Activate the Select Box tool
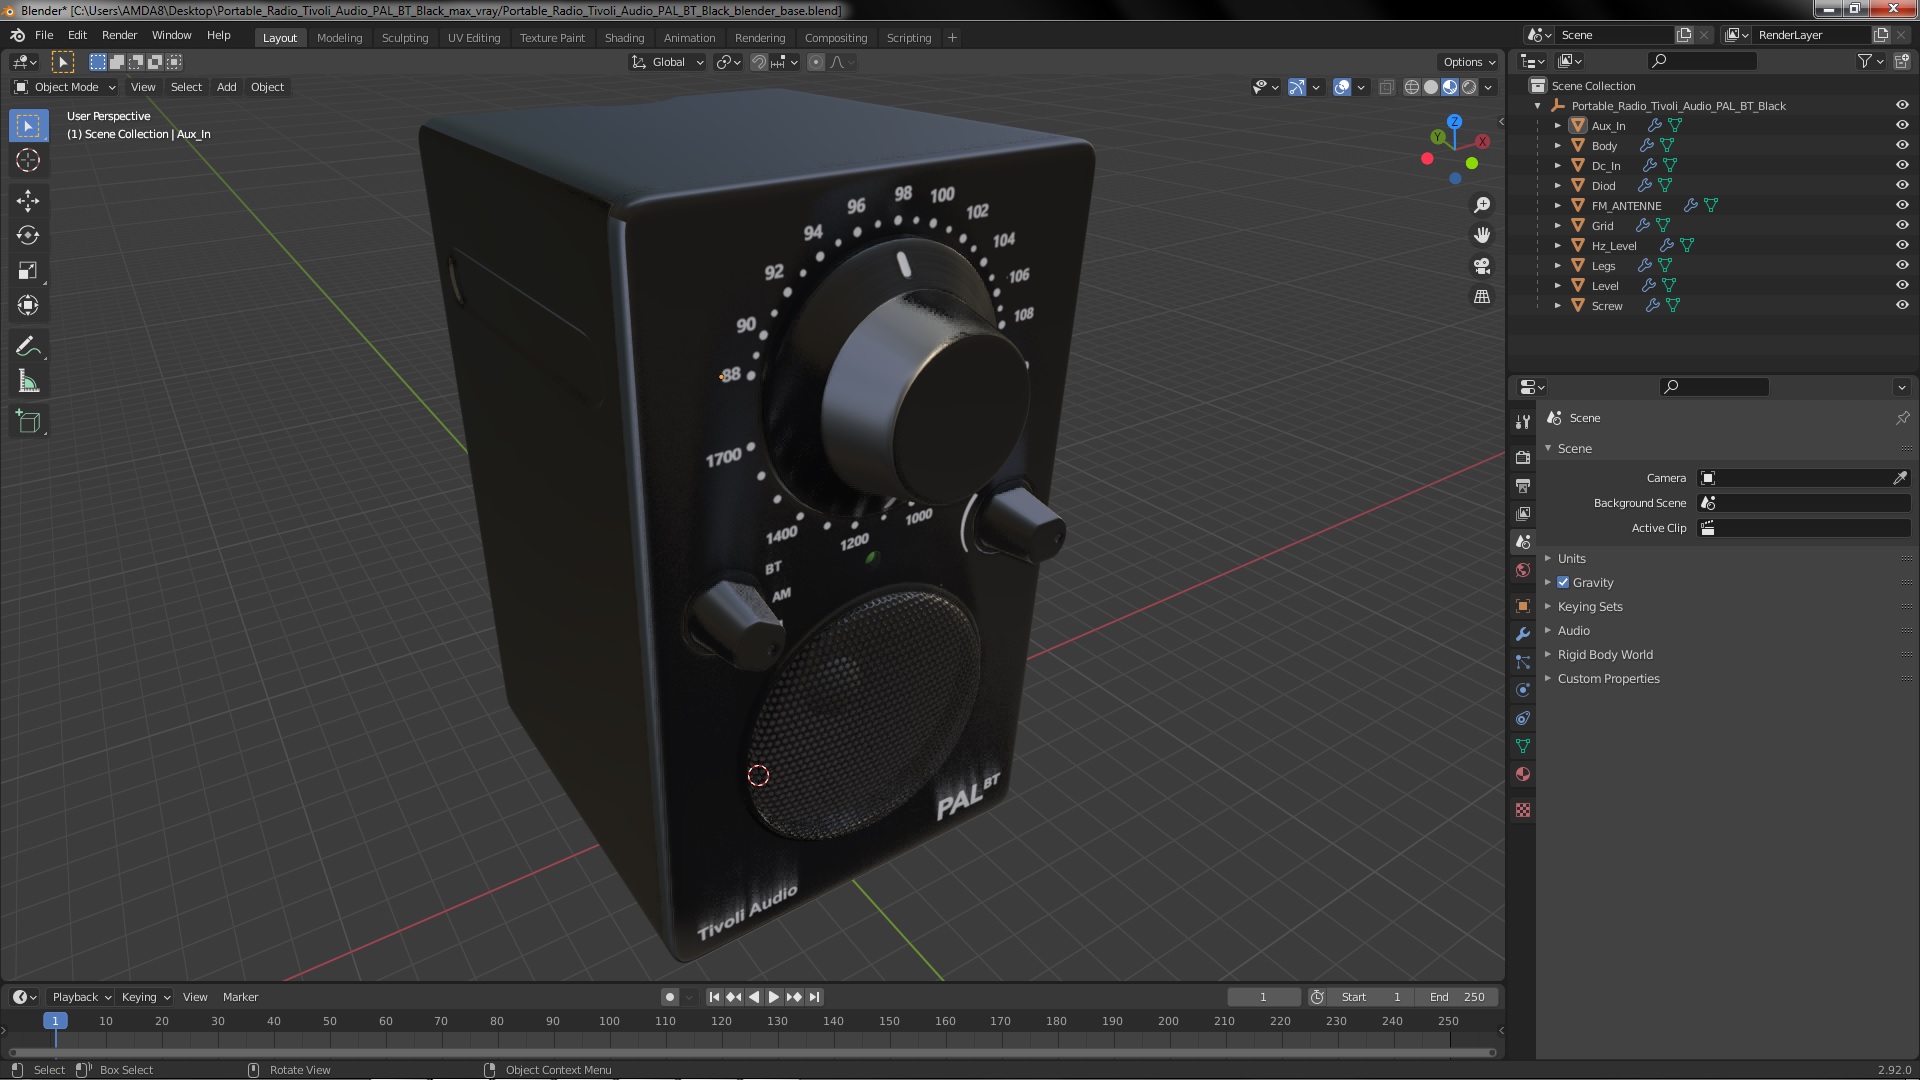Image resolution: width=1920 pixels, height=1080 pixels. 28,125
